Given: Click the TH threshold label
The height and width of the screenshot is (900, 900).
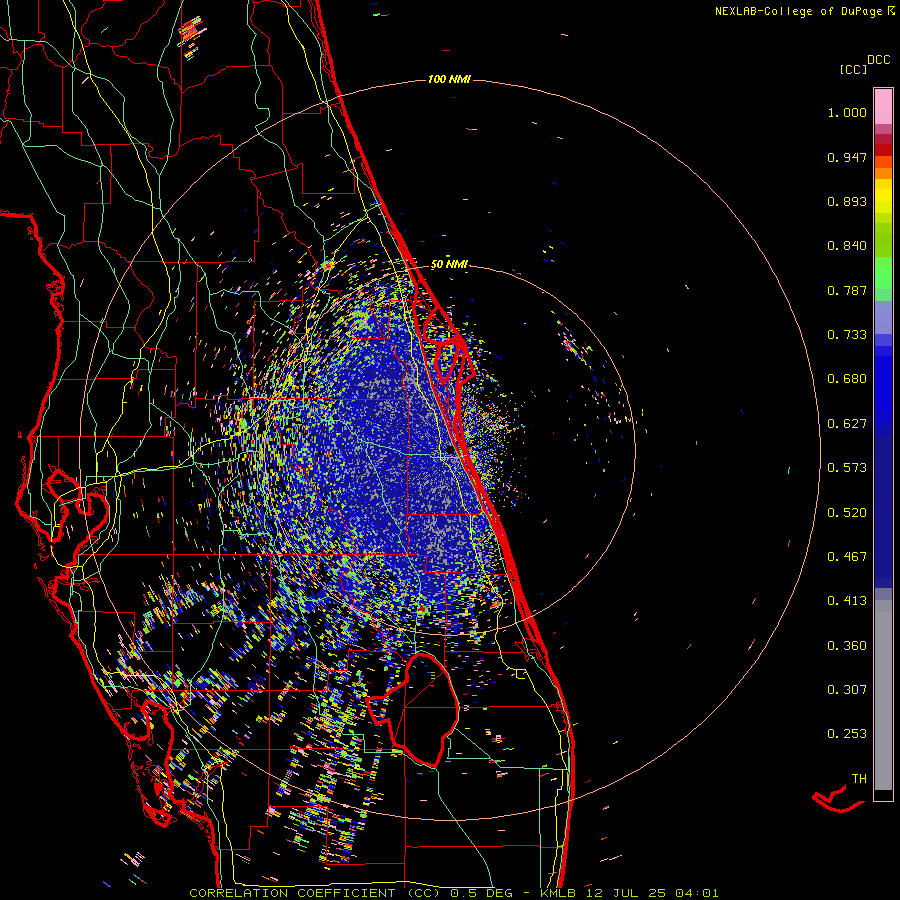Looking at the screenshot, I should (859, 779).
